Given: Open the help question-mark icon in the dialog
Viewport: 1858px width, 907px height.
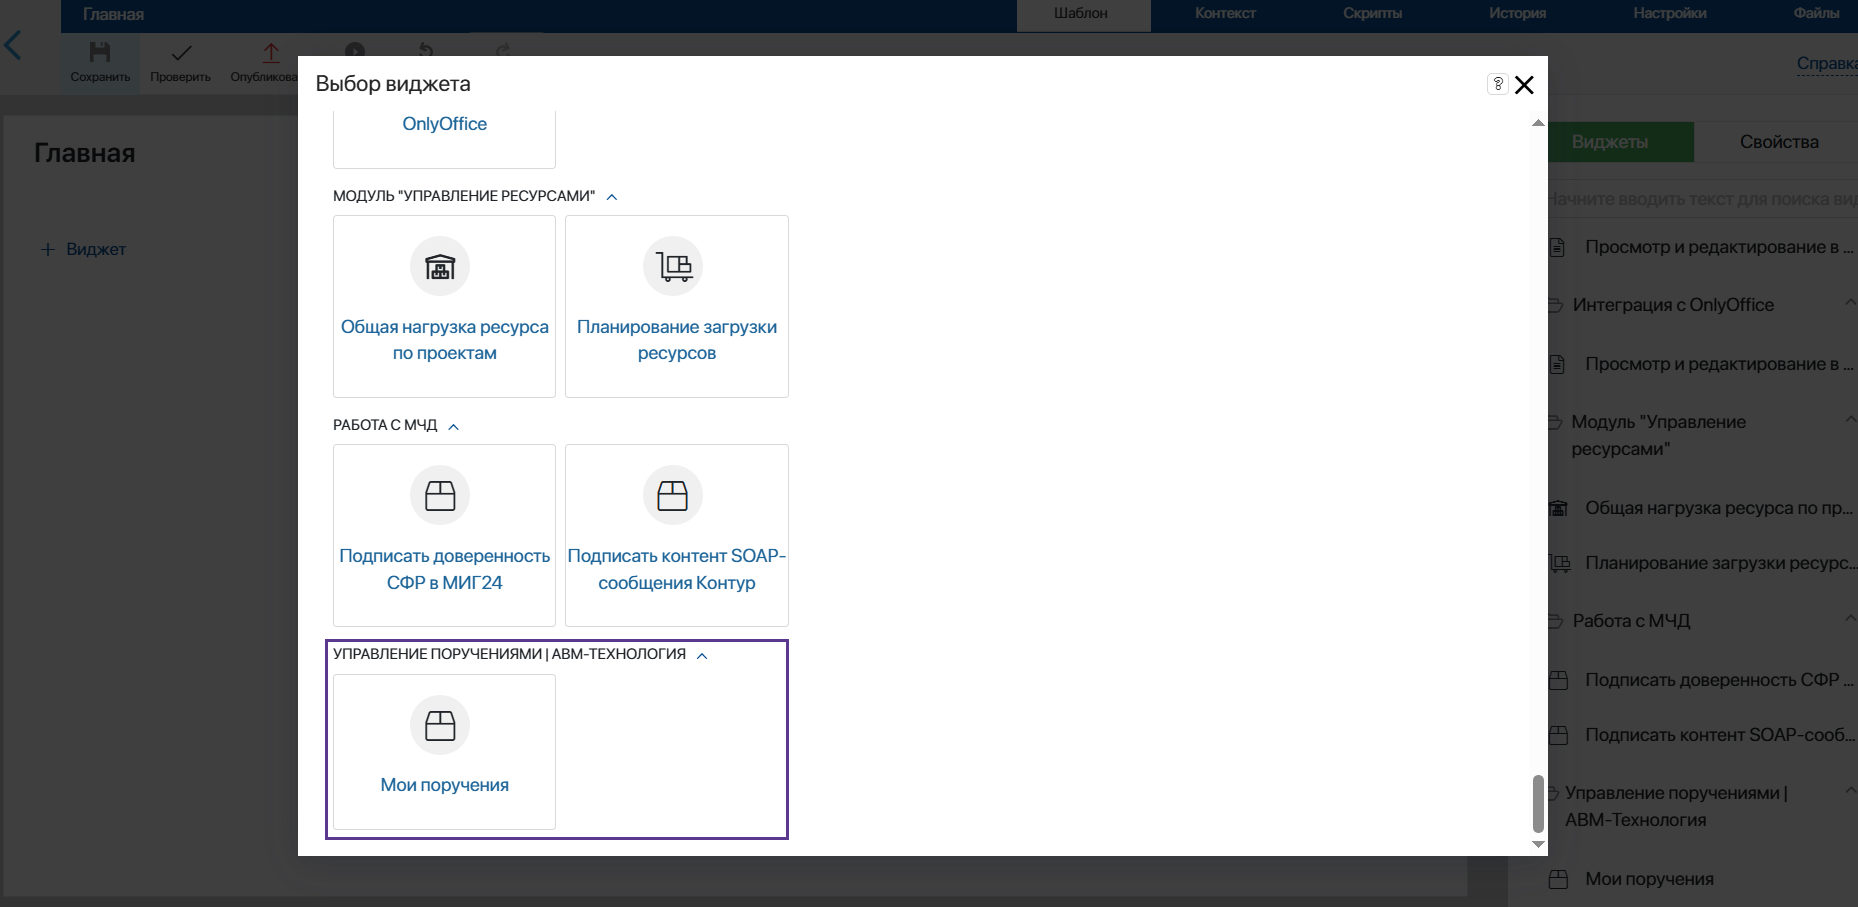Looking at the screenshot, I should tap(1497, 84).
